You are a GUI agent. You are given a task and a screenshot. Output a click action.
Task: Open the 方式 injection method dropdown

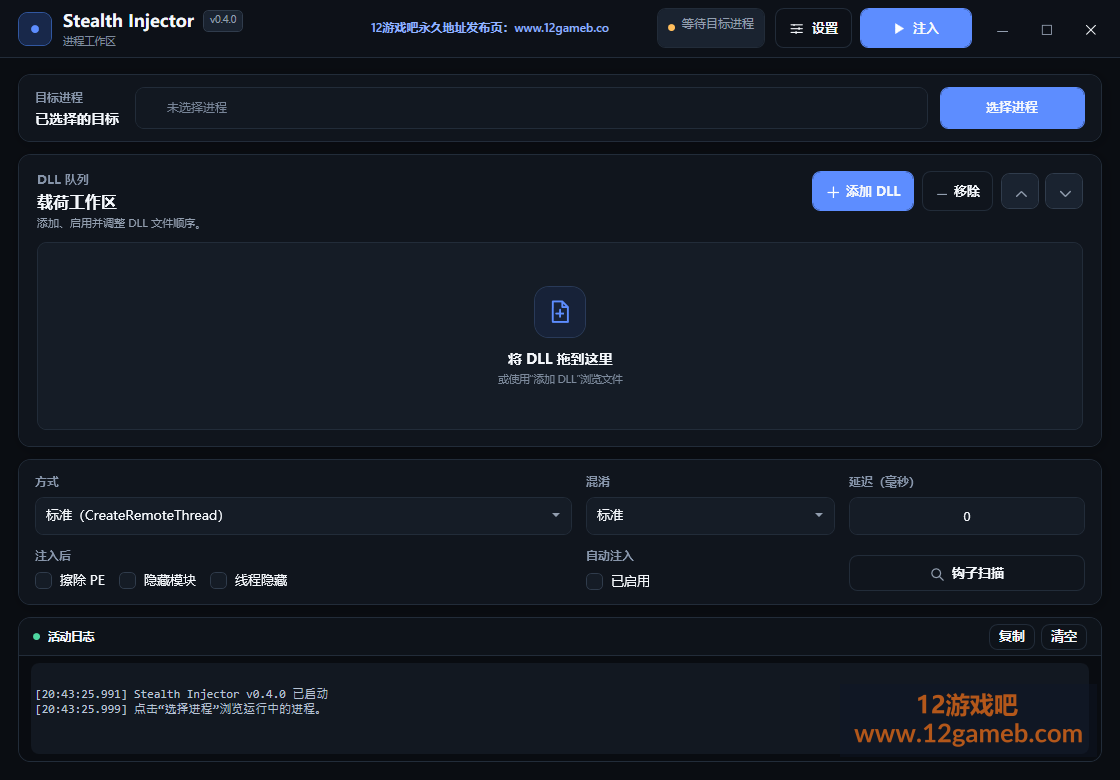pyautogui.click(x=303, y=516)
